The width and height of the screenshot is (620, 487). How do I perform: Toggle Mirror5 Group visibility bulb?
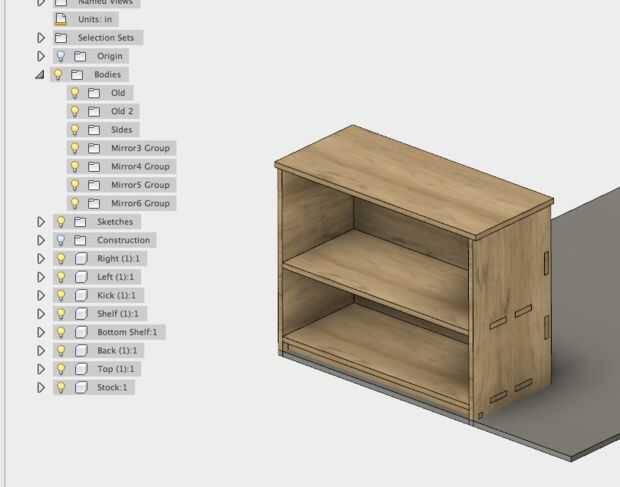tap(75, 185)
